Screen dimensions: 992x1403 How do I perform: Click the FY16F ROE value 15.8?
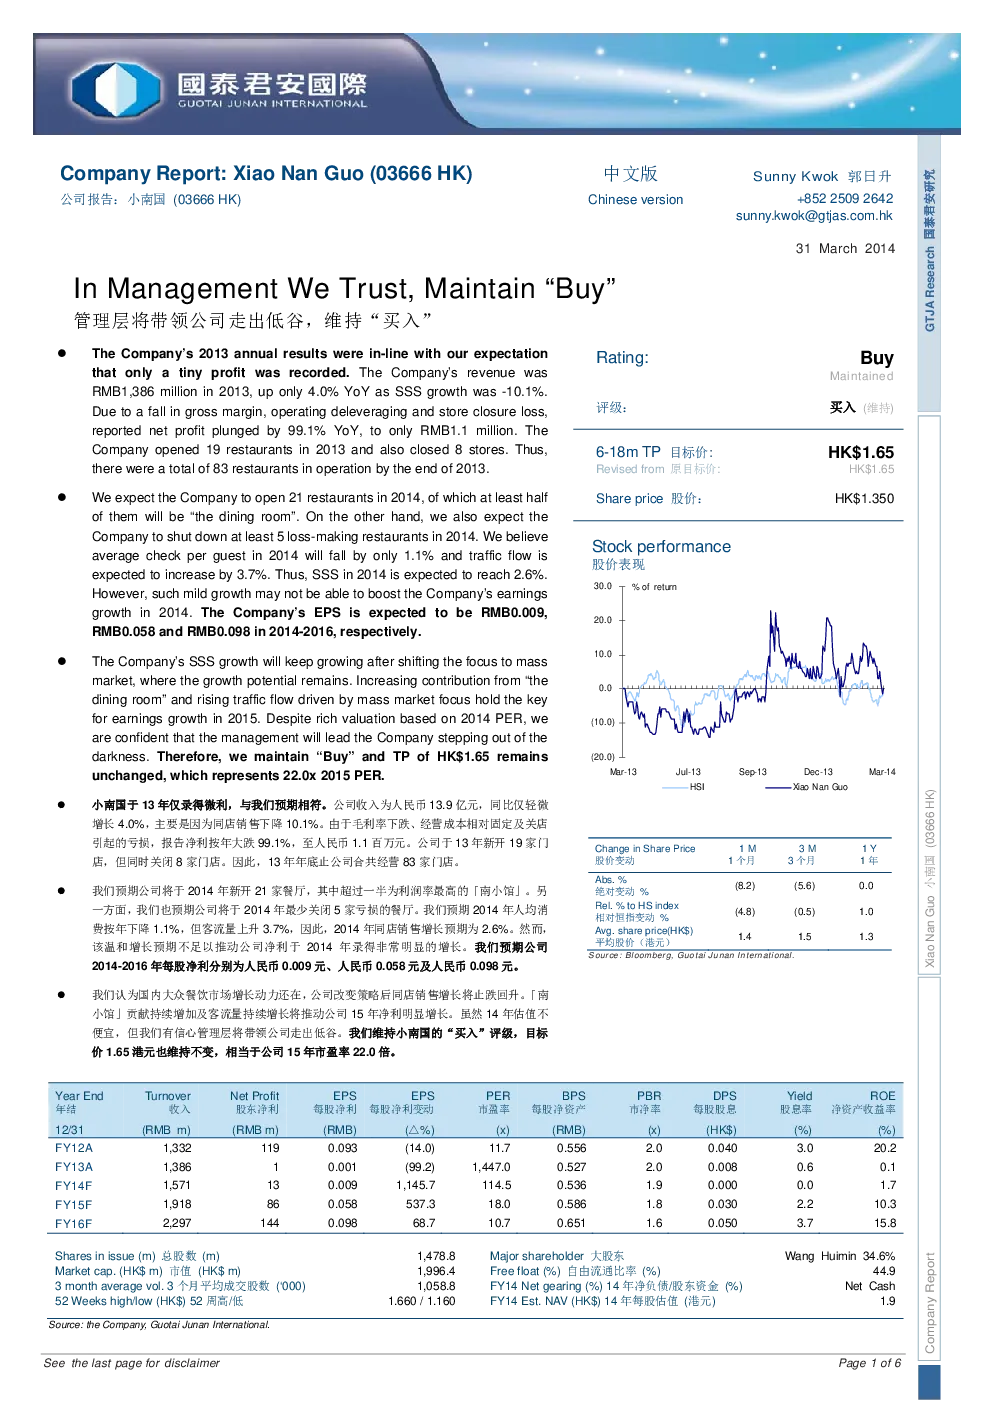click(x=885, y=1223)
